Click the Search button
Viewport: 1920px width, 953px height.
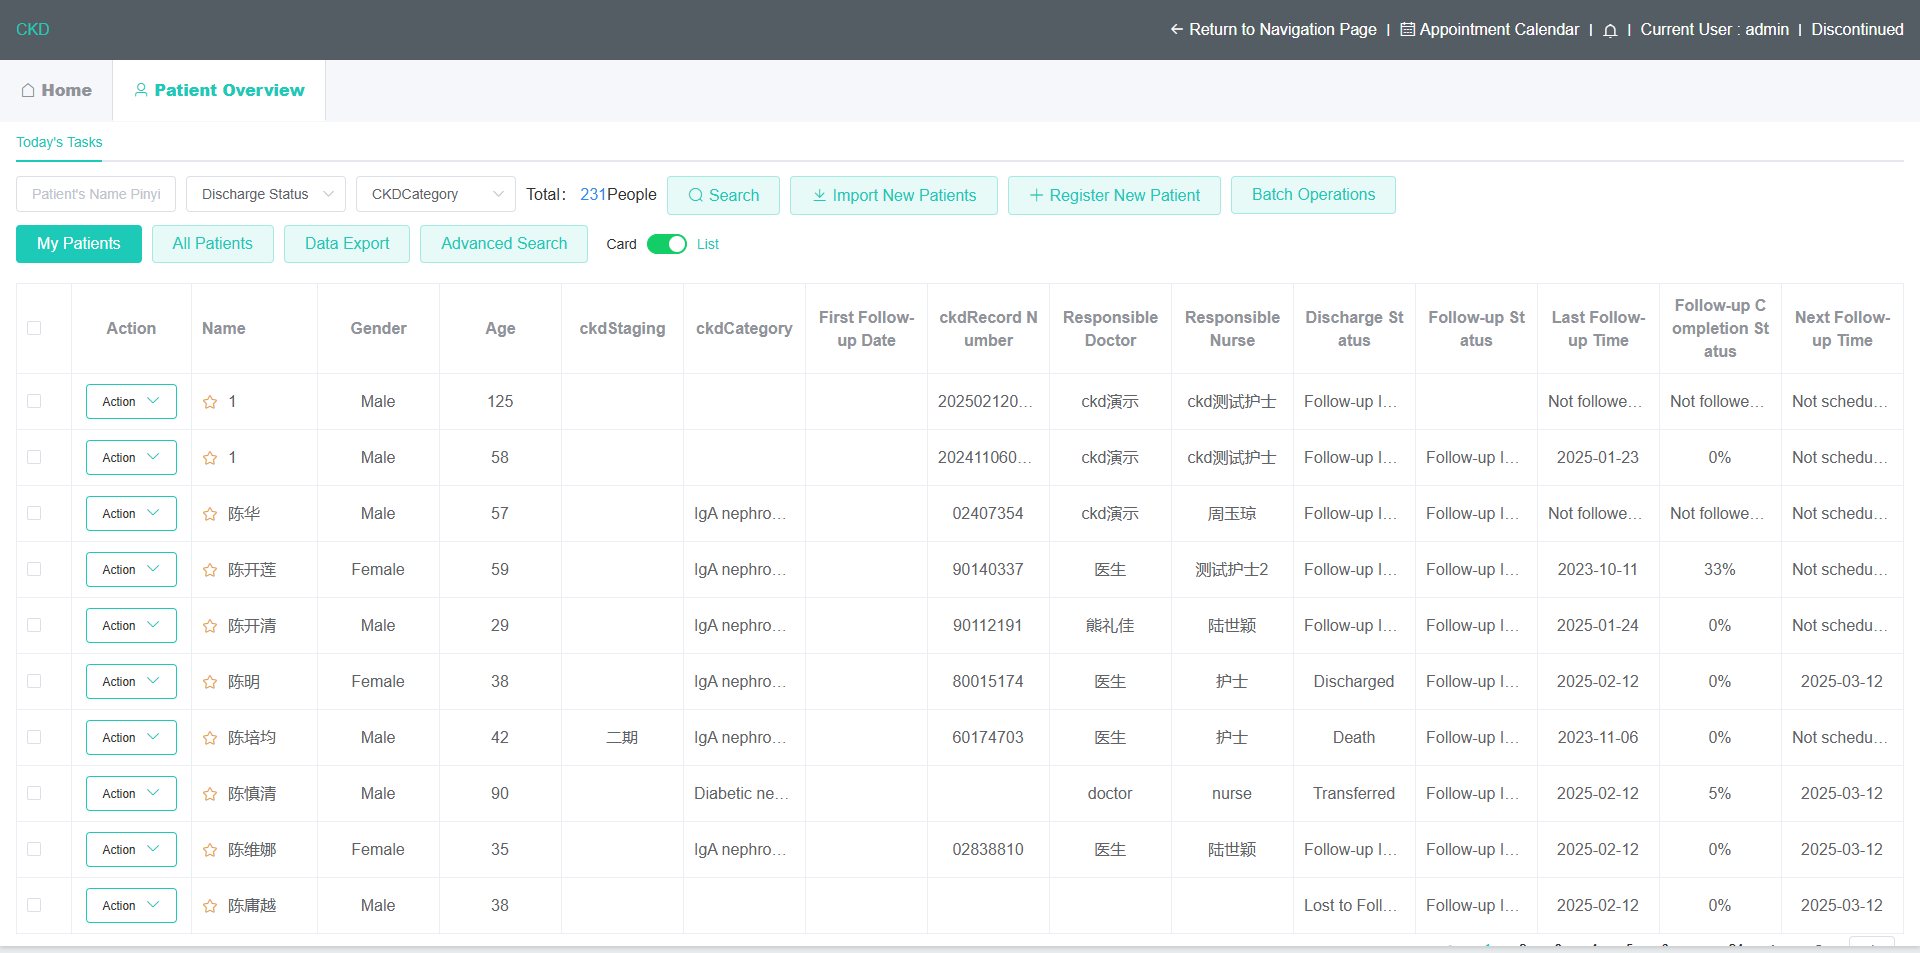723,195
